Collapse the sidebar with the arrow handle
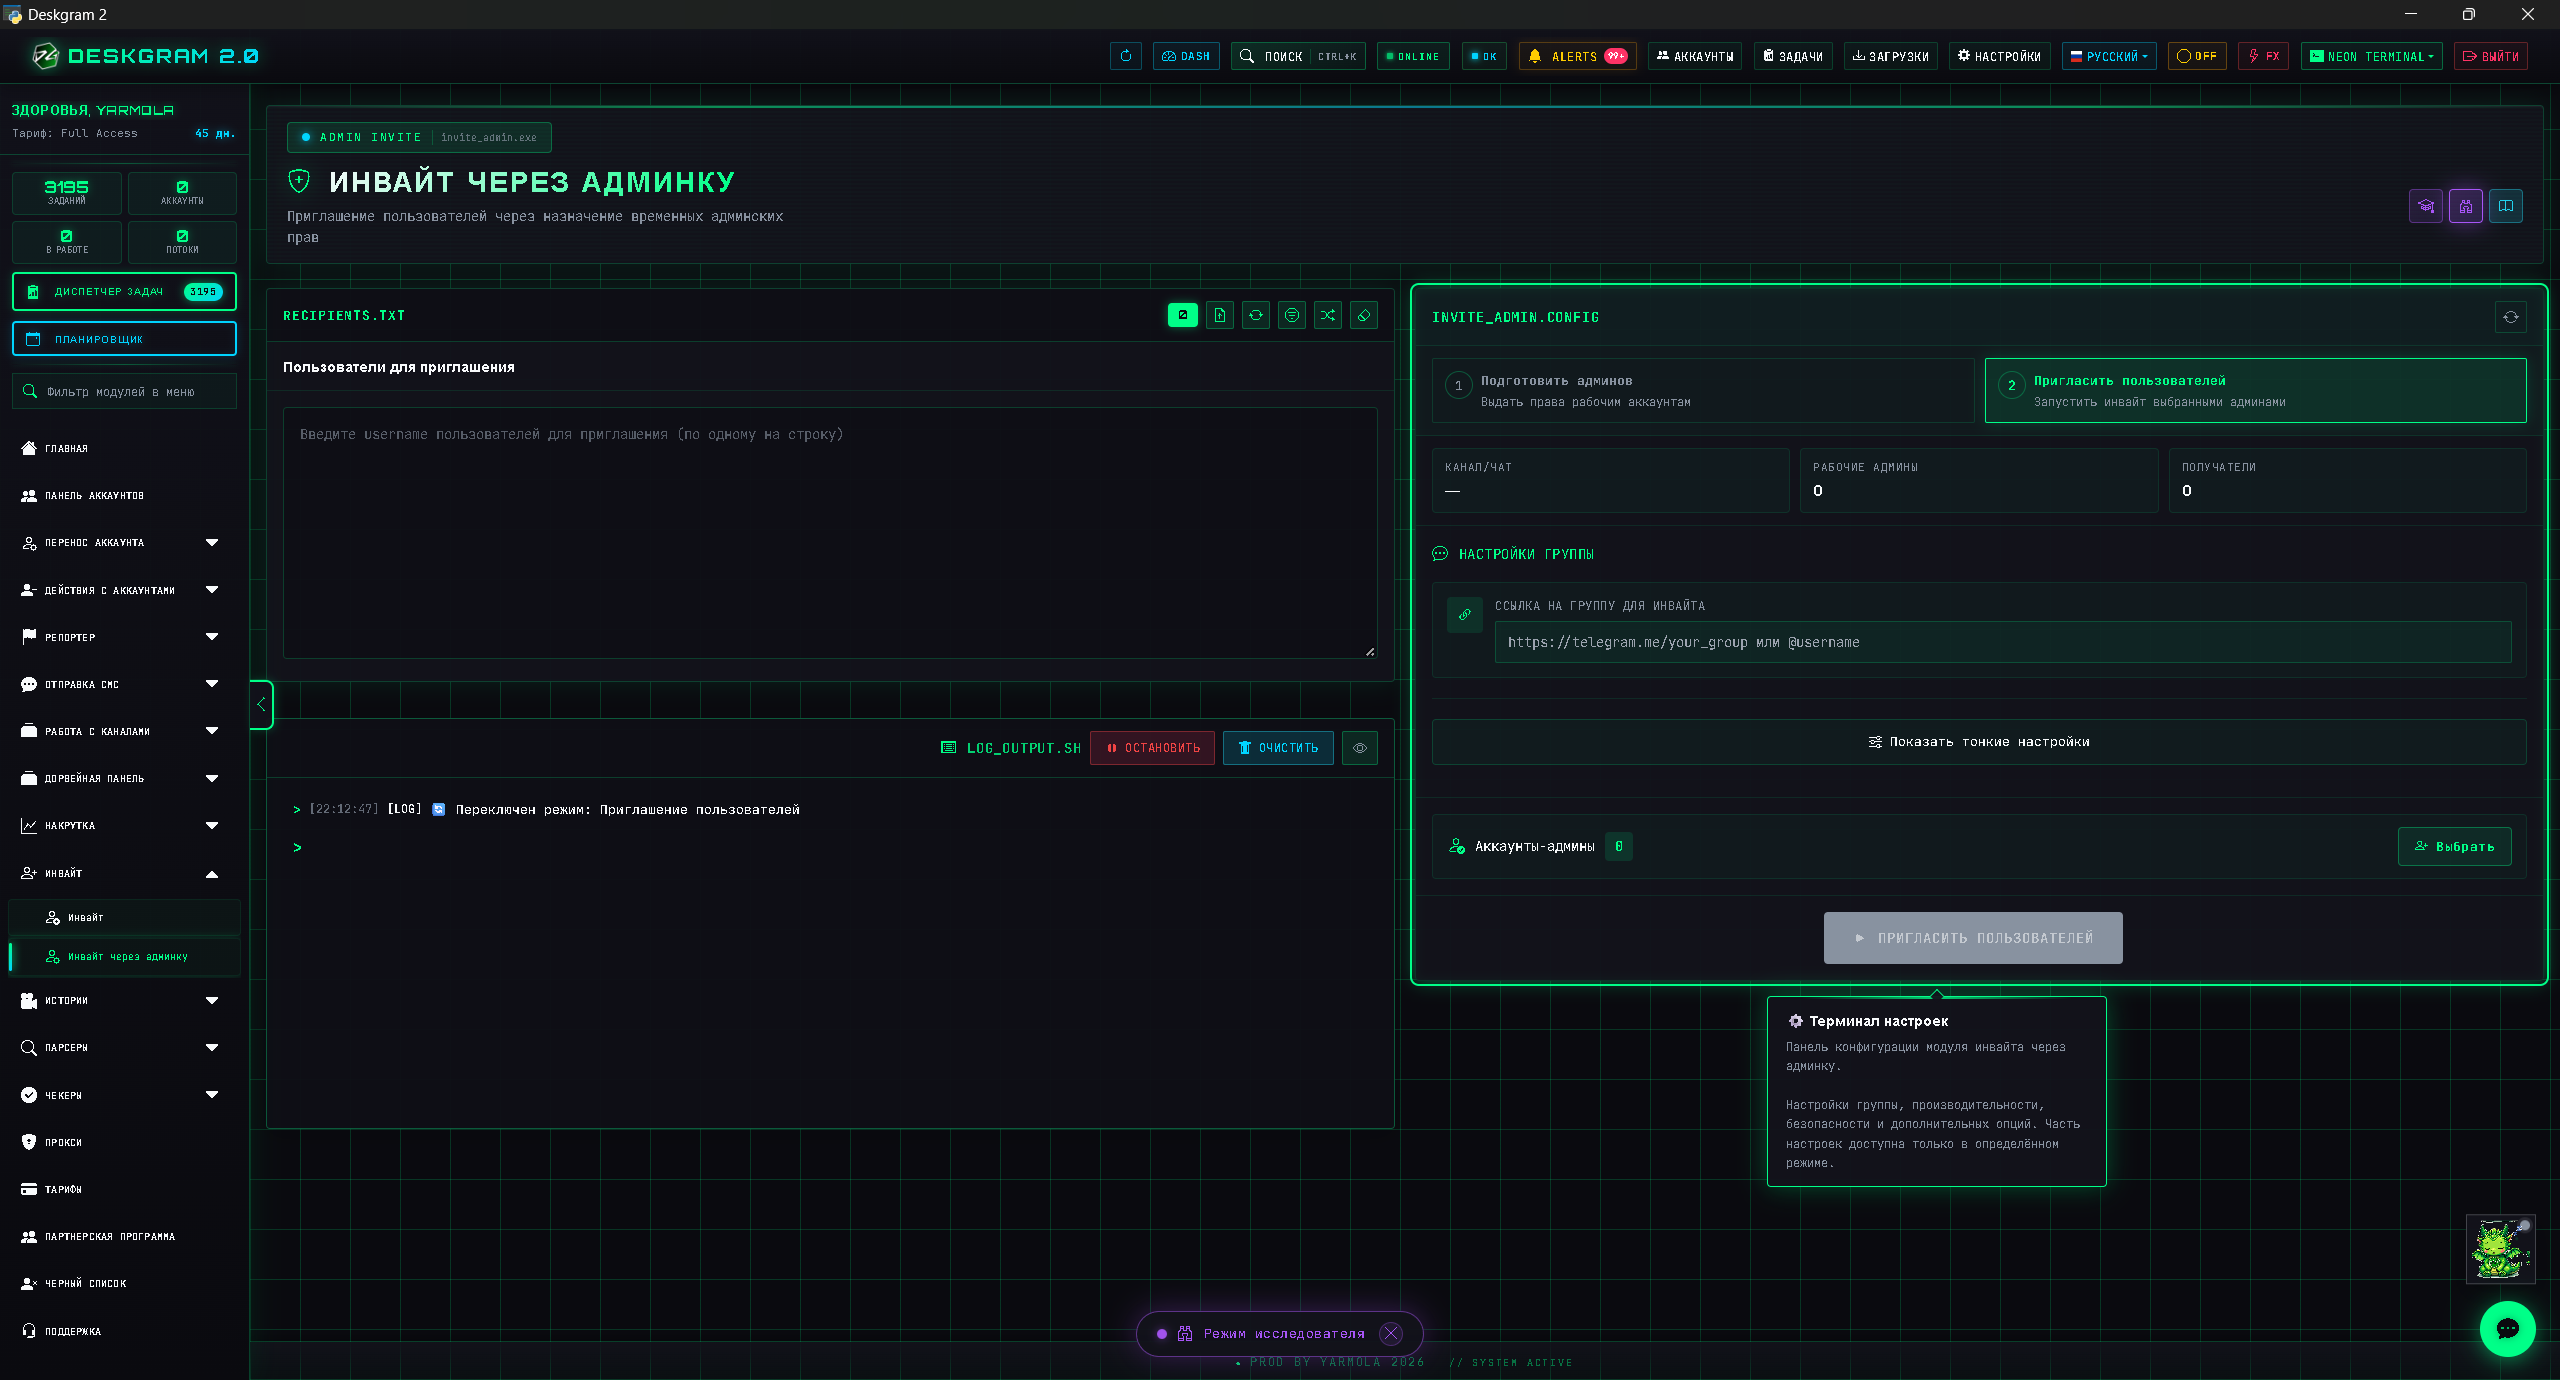The height and width of the screenshot is (1380, 2560). [261, 704]
